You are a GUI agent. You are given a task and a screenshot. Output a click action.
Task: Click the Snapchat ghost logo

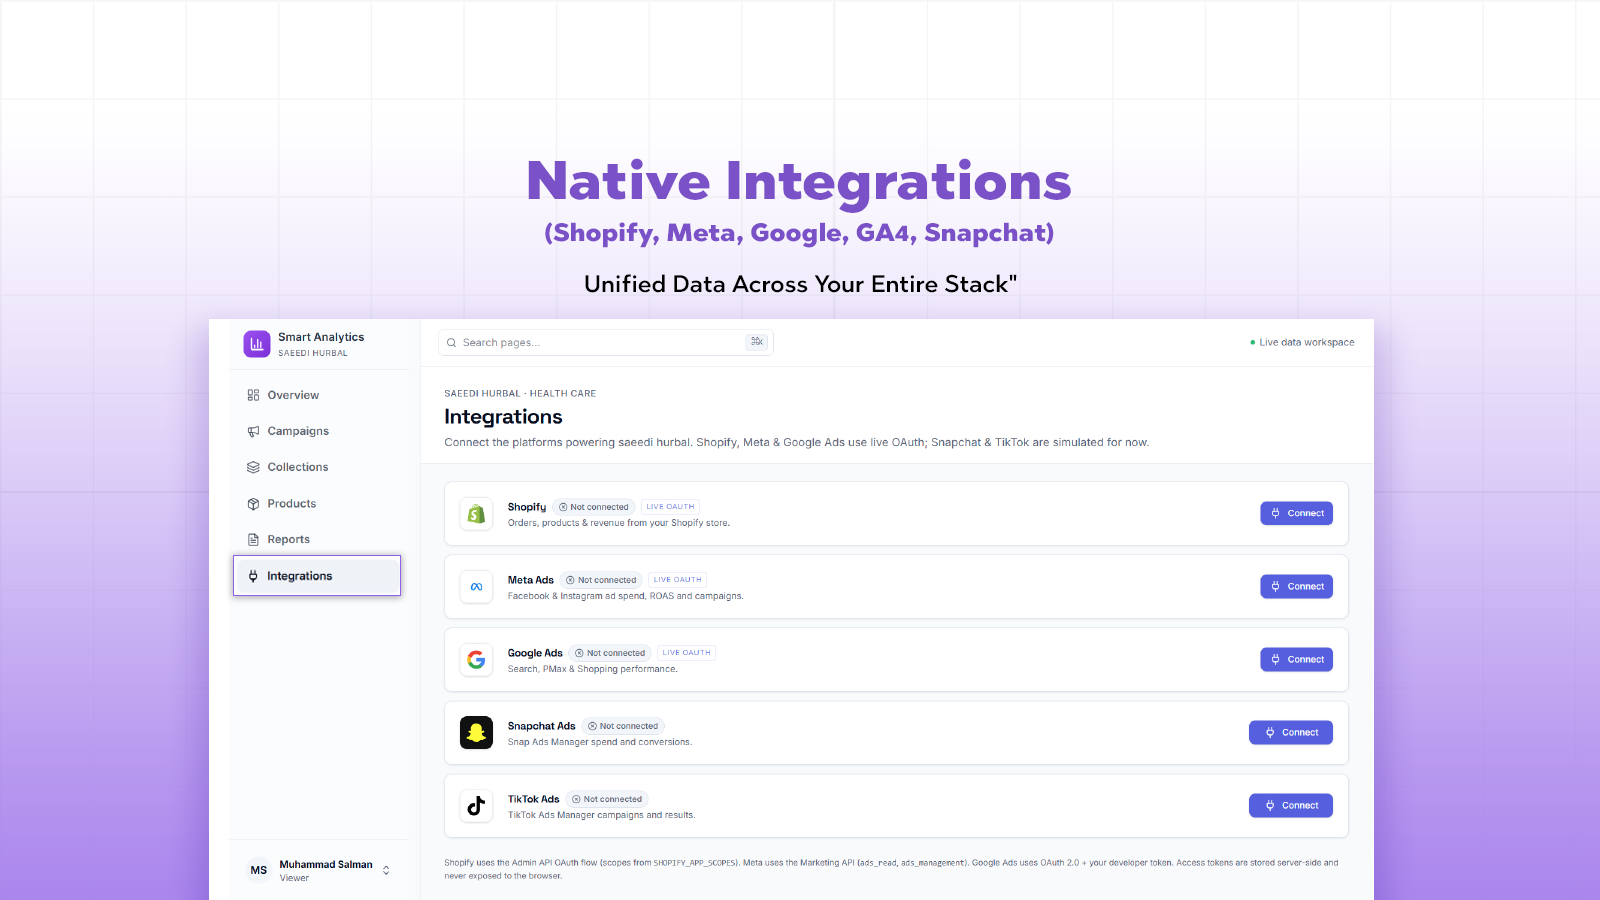[x=476, y=733]
